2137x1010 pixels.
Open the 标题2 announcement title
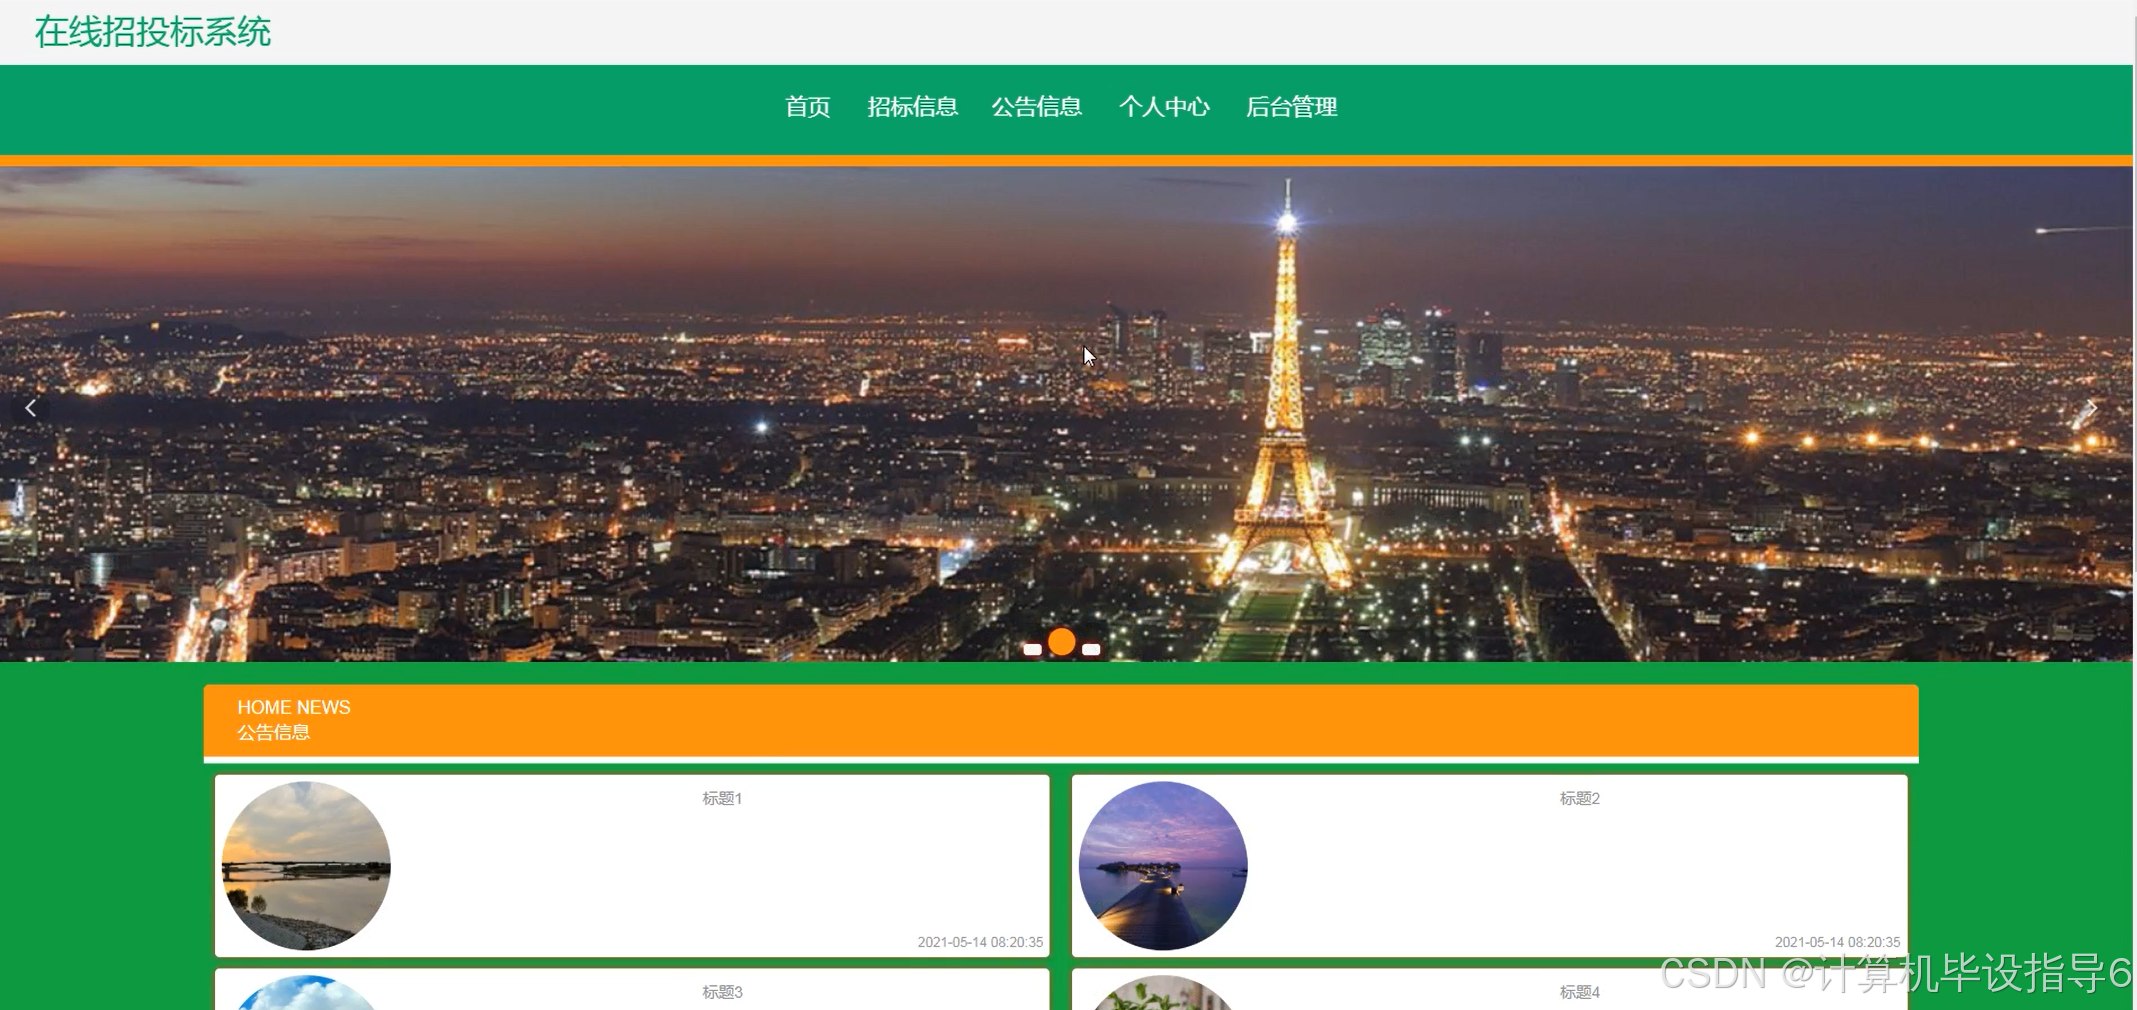tap(1580, 798)
